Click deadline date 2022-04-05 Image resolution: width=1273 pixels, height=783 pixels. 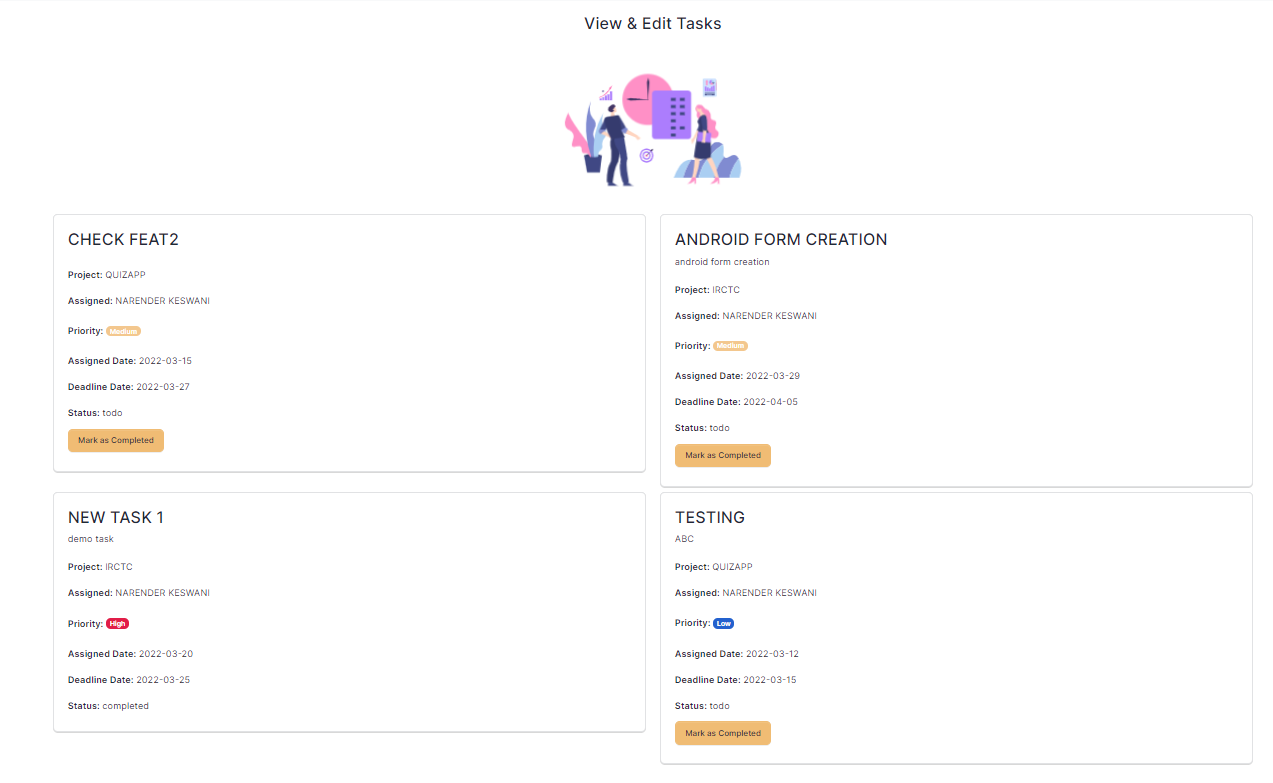(x=771, y=402)
